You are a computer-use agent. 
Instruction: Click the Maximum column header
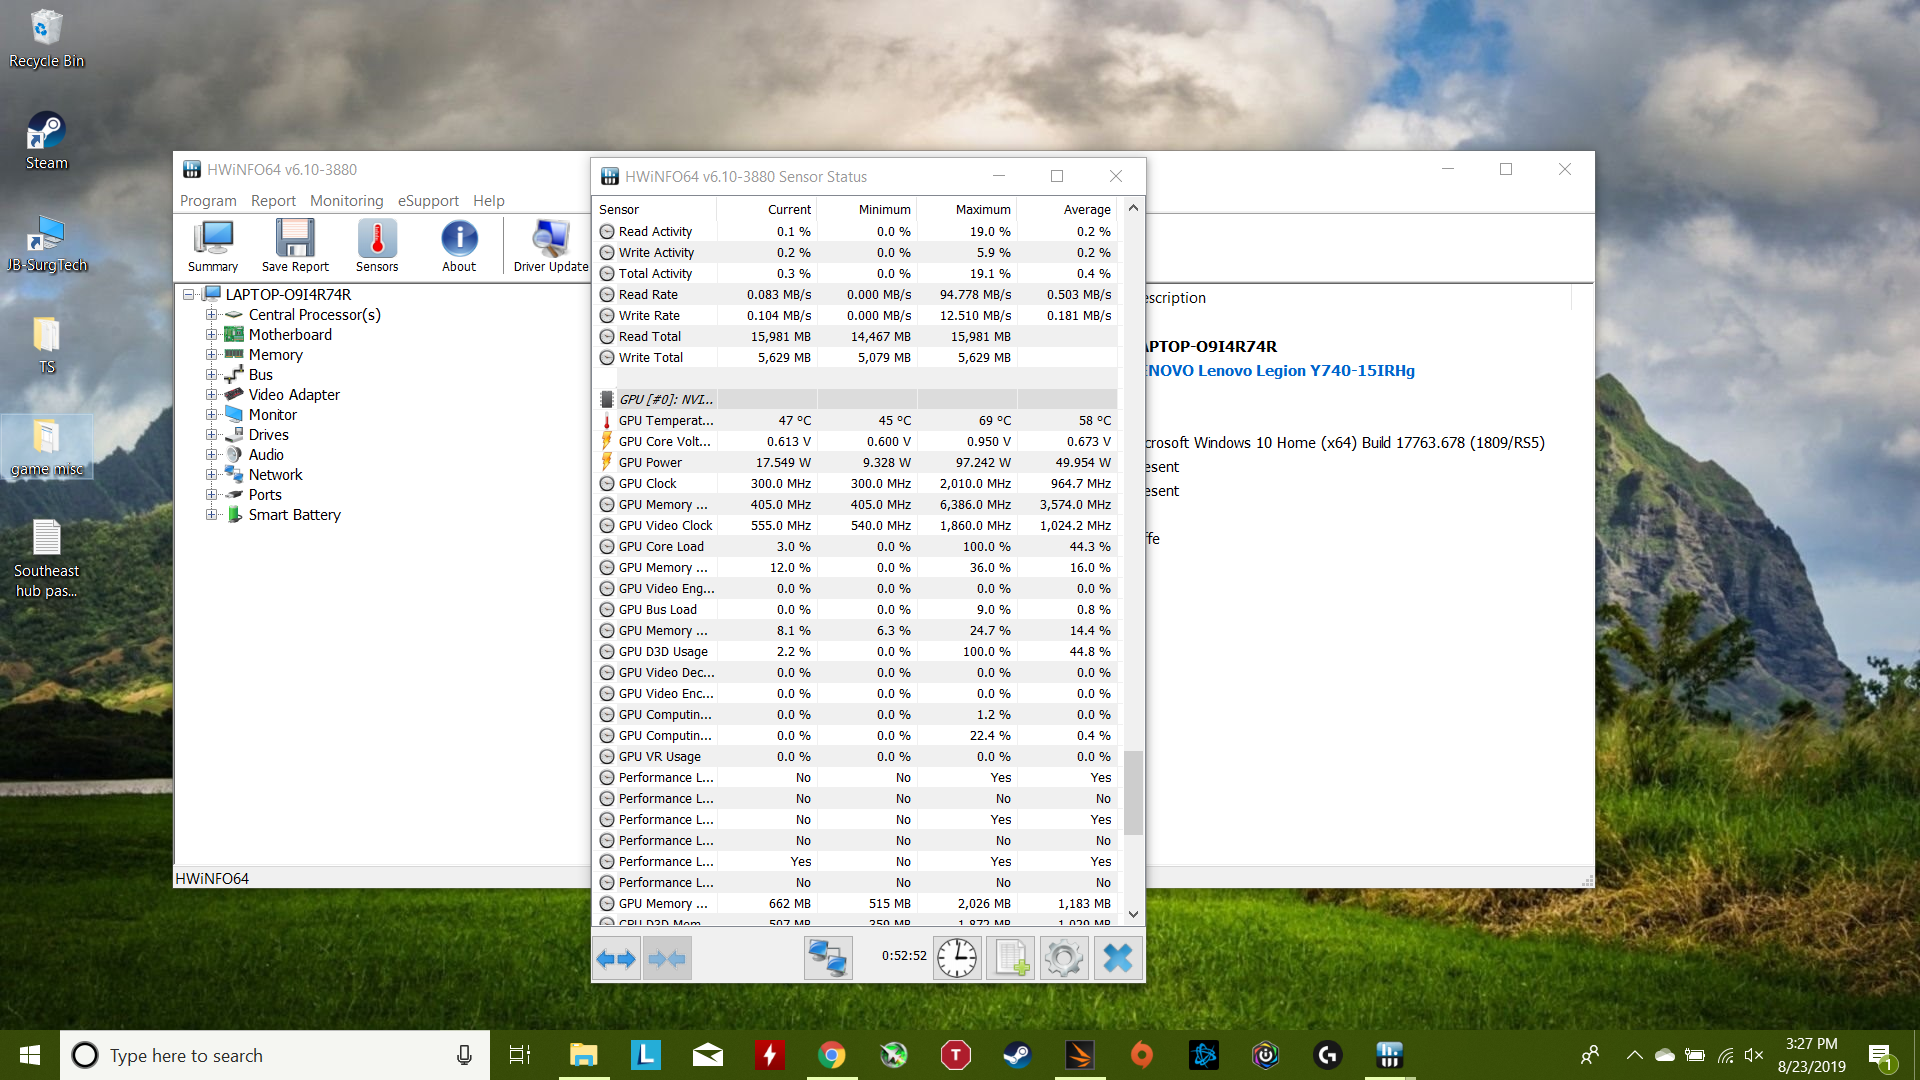pos(967,209)
